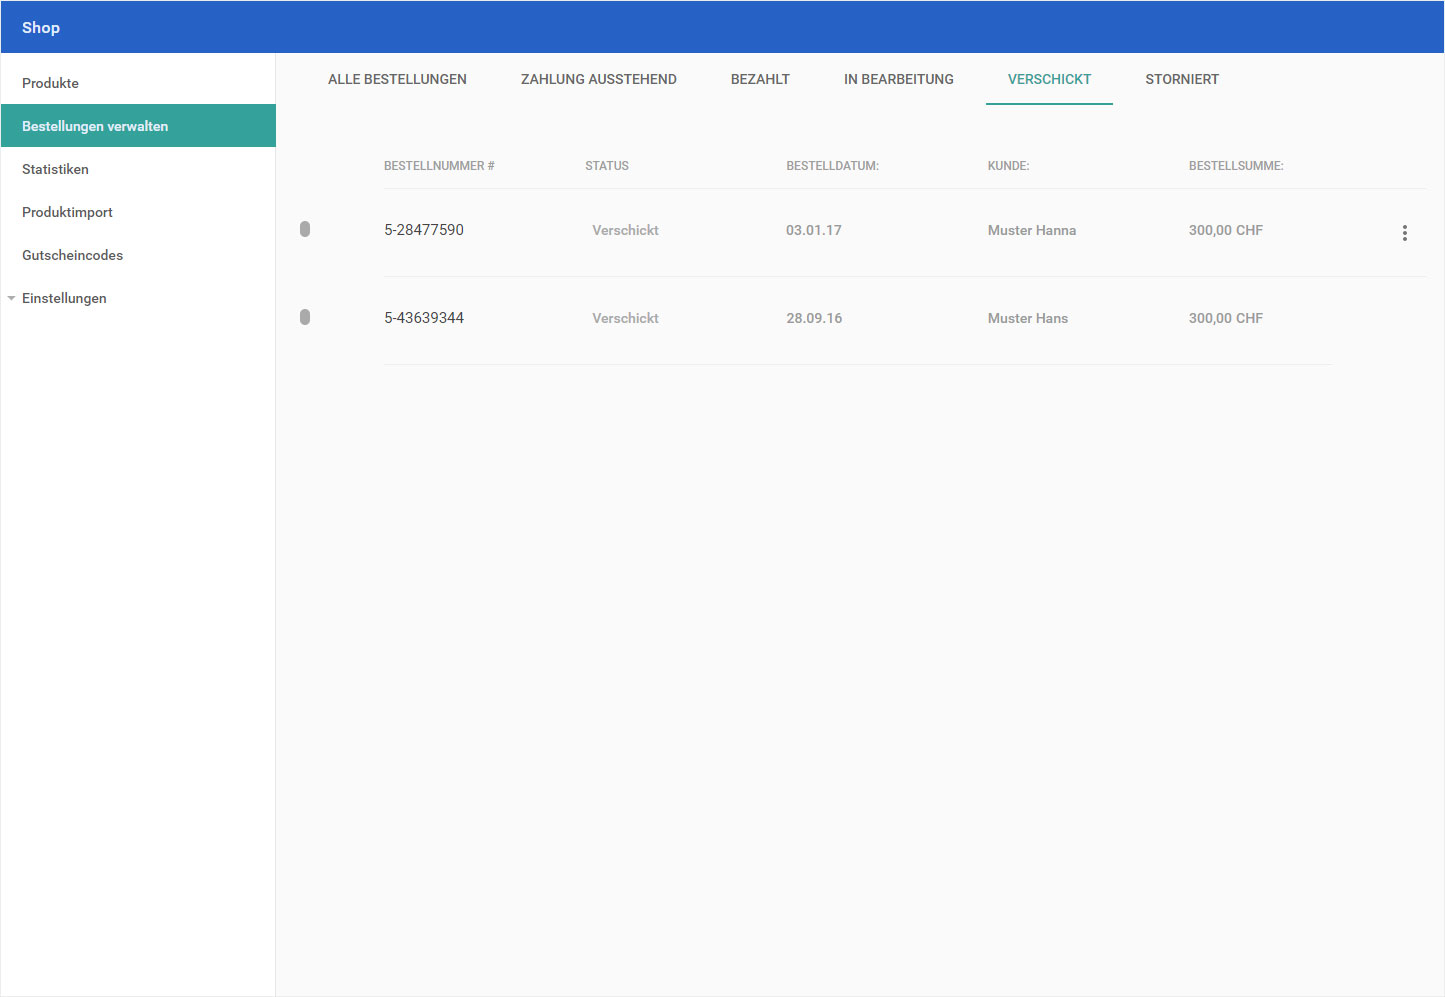This screenshot has height=997, width=1445.
Task: Click the order date 28.09.16
Action: 814,318
